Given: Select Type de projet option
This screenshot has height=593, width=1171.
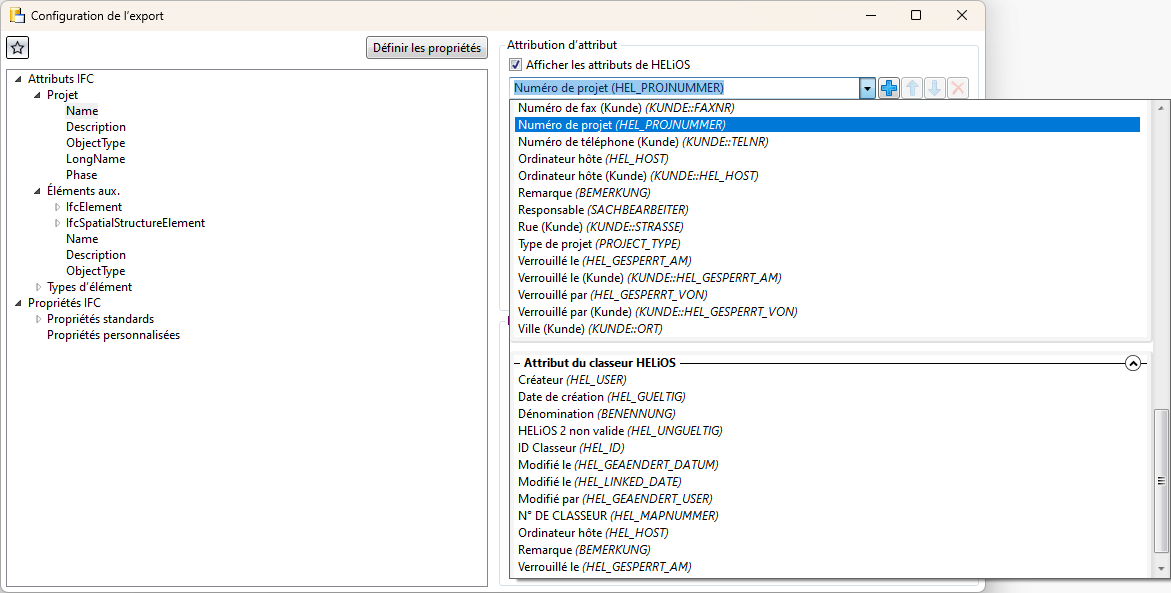Looking at the screenshot, I should [x=827, y=243].
